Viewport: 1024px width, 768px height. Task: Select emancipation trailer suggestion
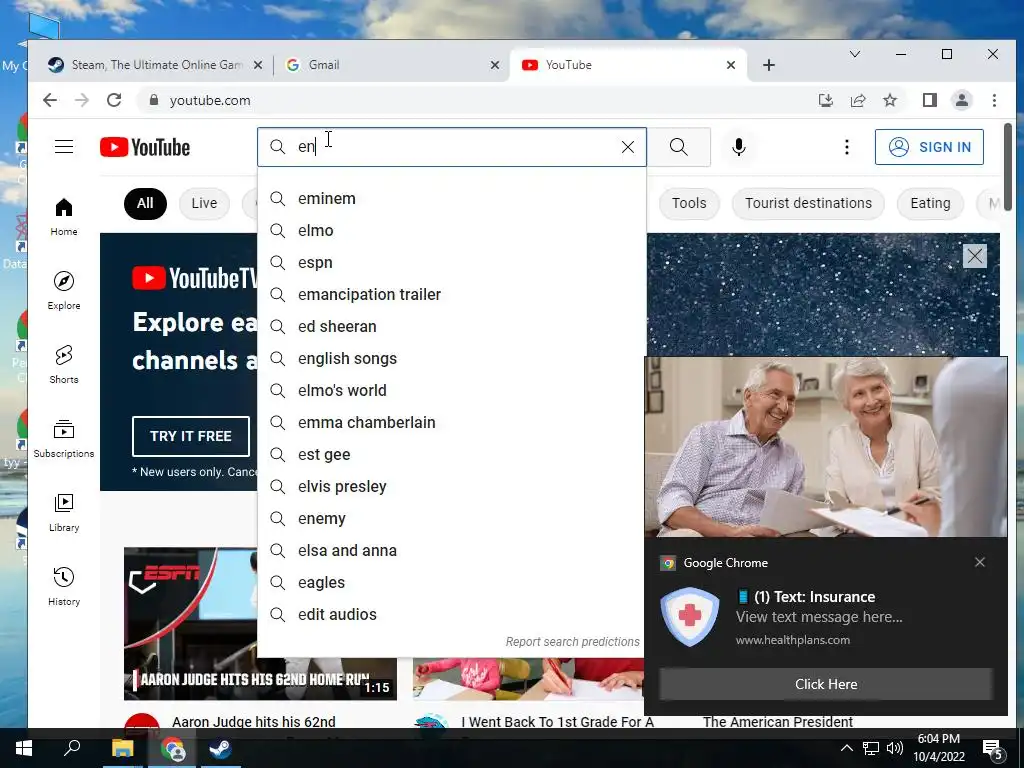(x=452, y=295)
